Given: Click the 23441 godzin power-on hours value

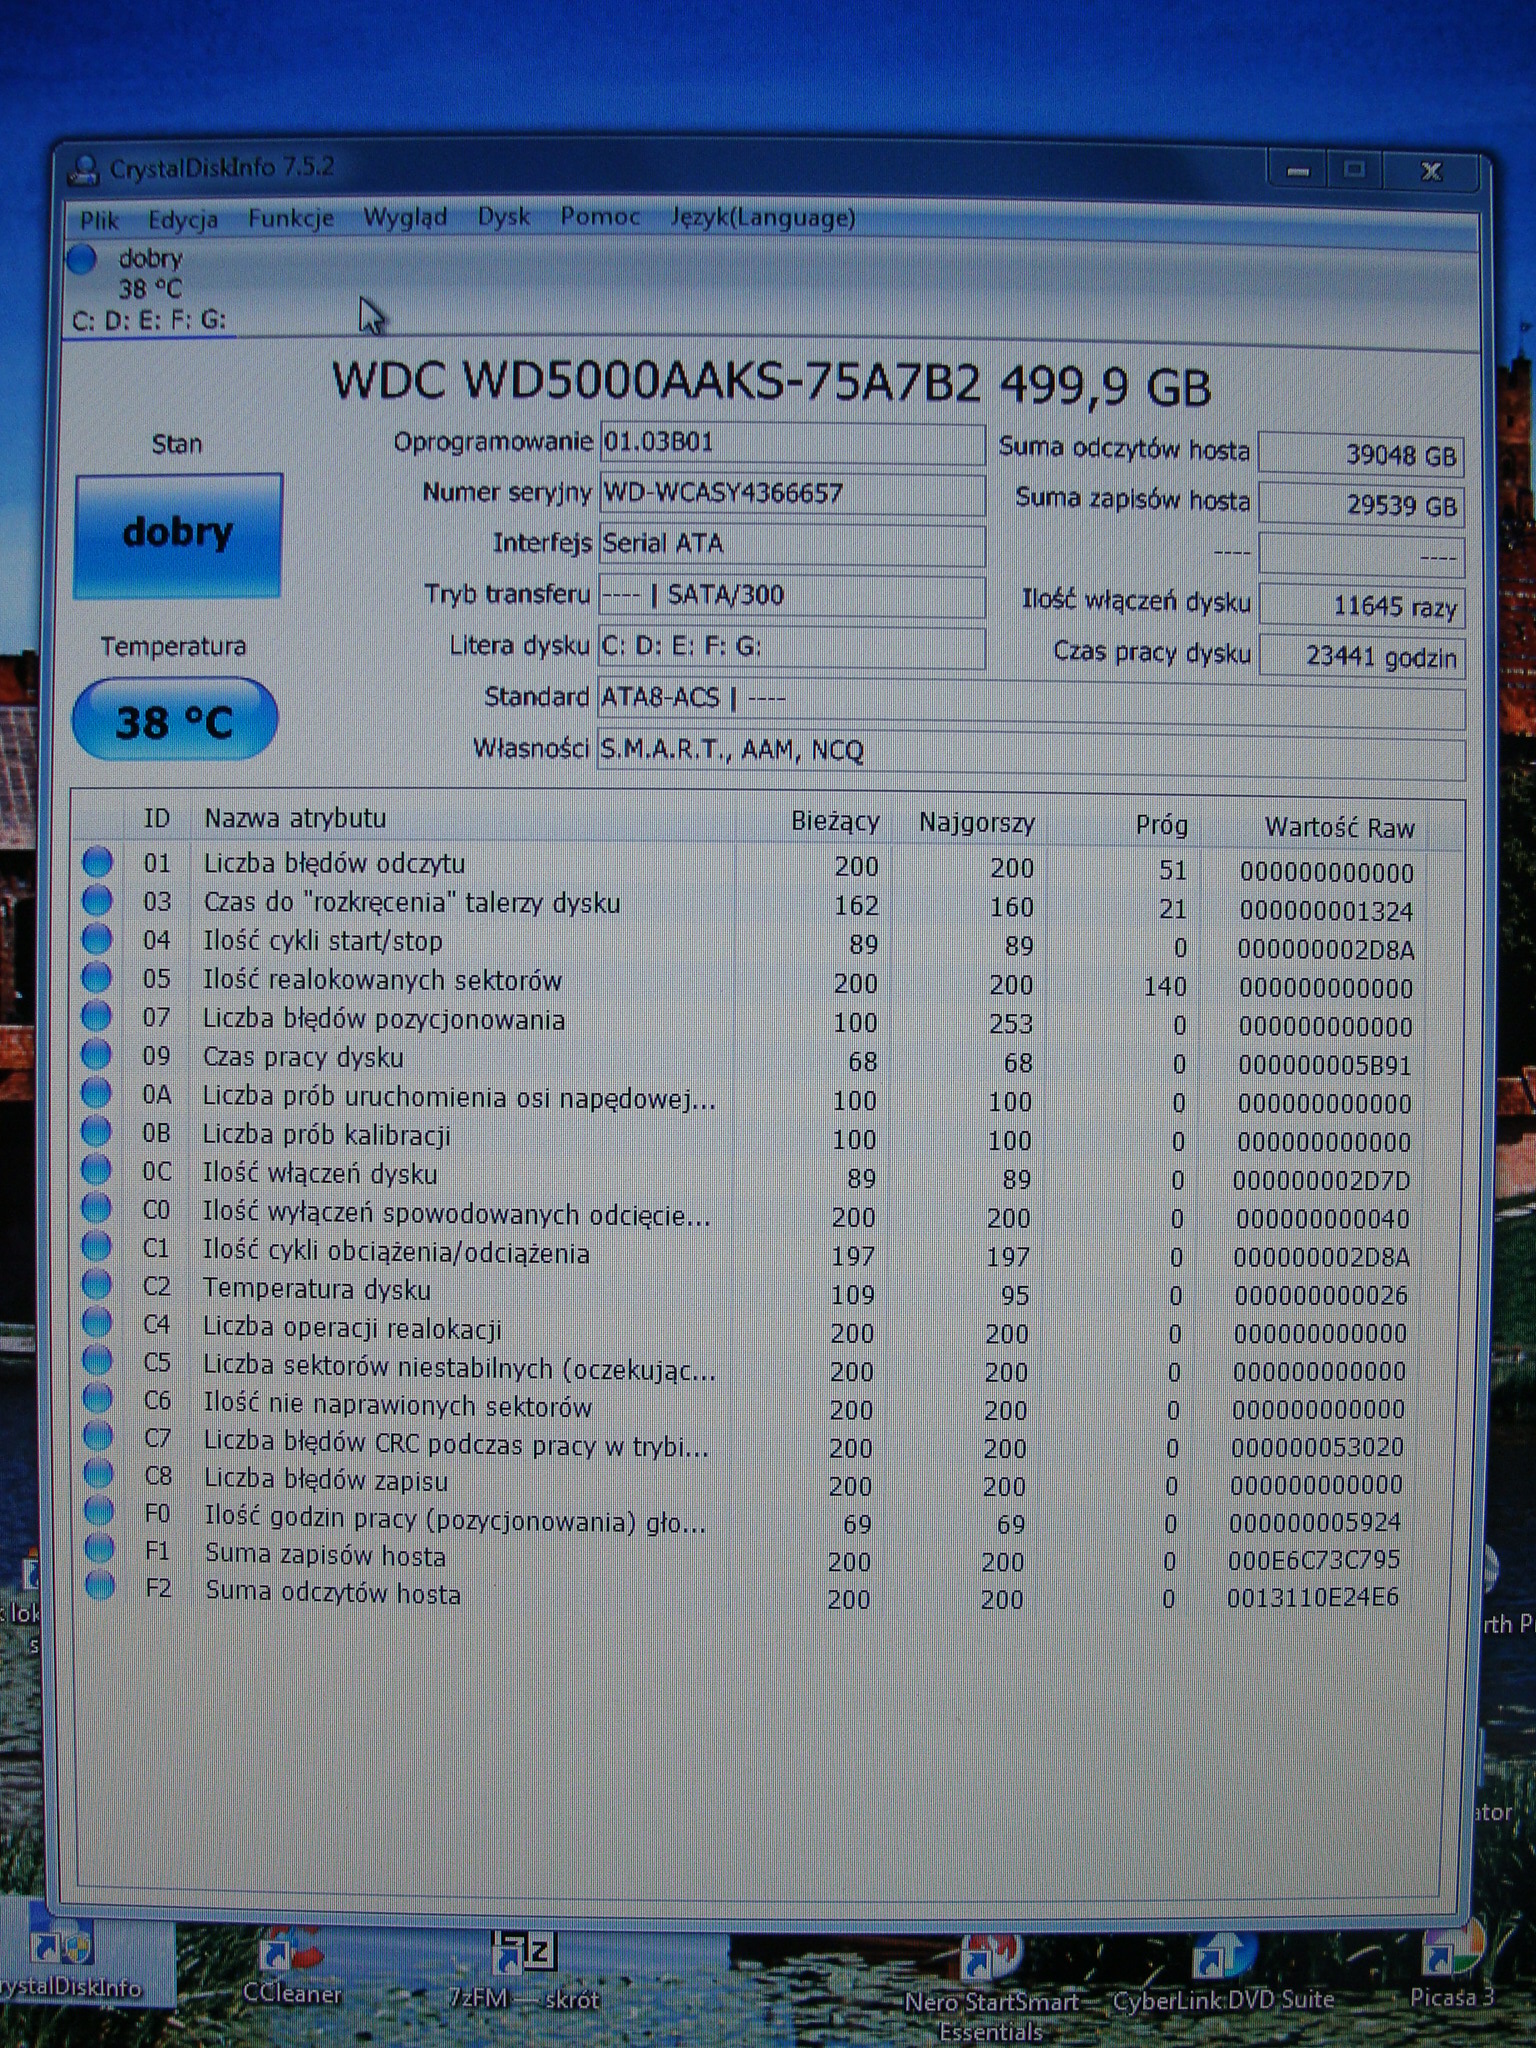Looking at the screenshot, I should tap(1361, 657).
